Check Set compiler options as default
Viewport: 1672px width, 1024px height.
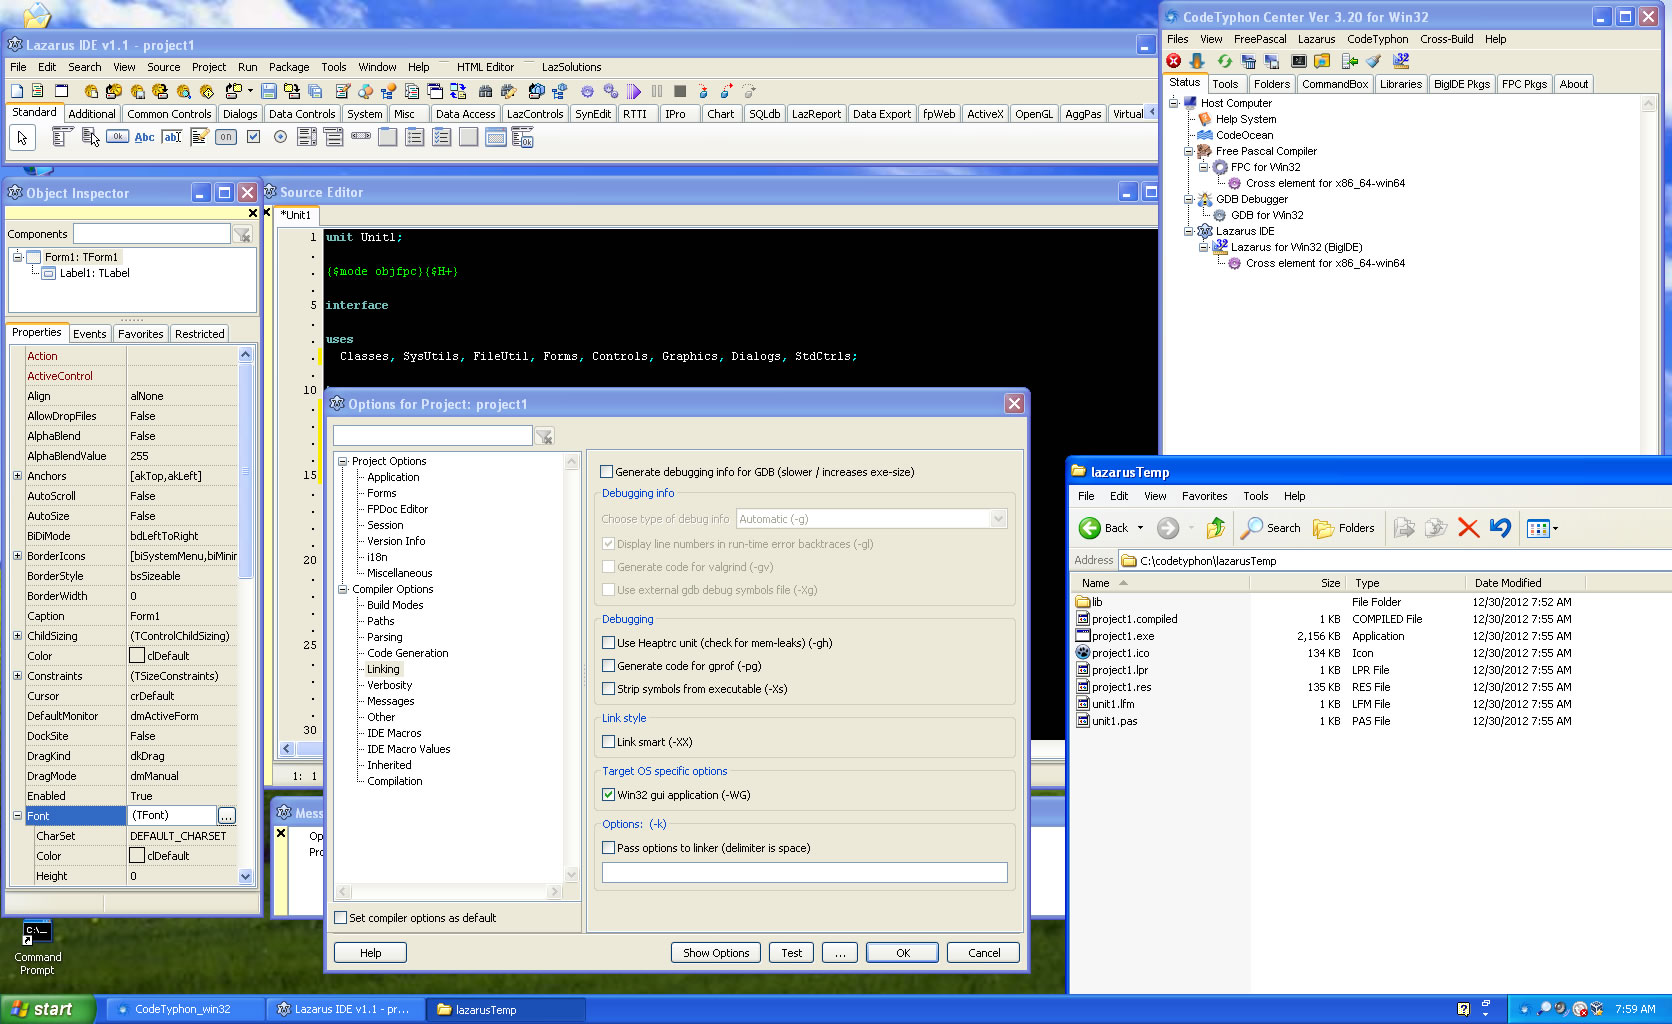click(341, 918)
